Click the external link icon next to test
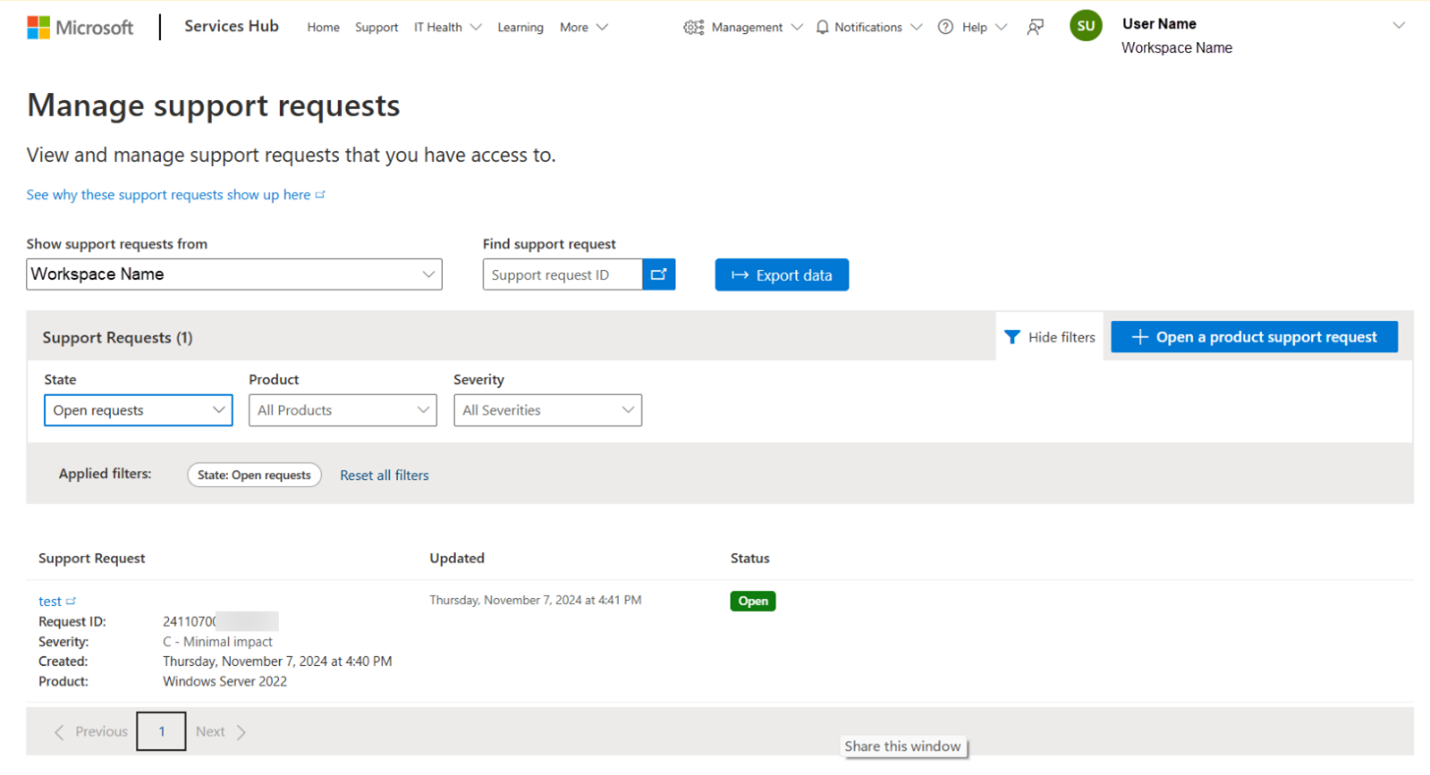Image resolution: width=1430 pixels, height=775 pixels. (71, 601)
